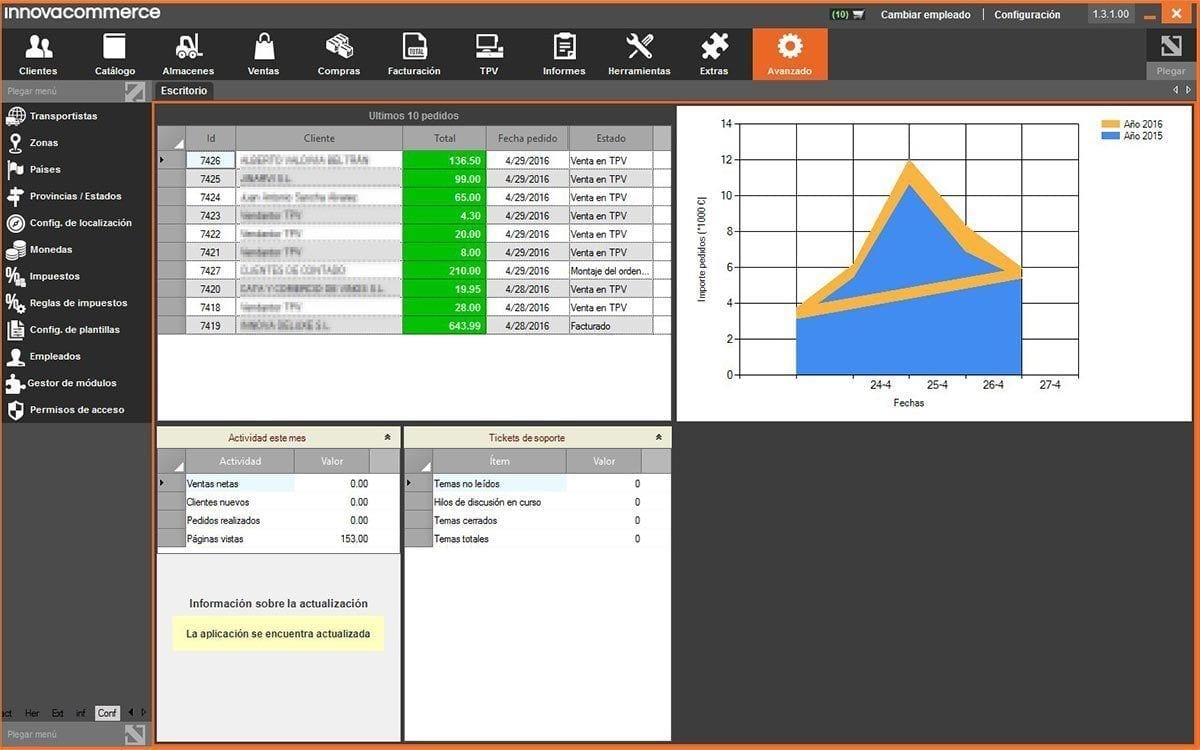Open the Facturación module
Viewport: 1200px width, 750px height.
coord(414,54)
